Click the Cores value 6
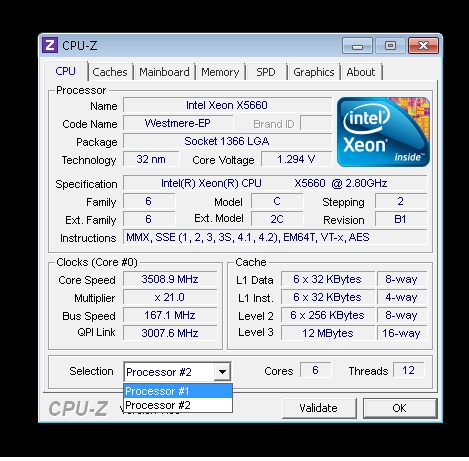469x461 pixels. click(316, 370)
